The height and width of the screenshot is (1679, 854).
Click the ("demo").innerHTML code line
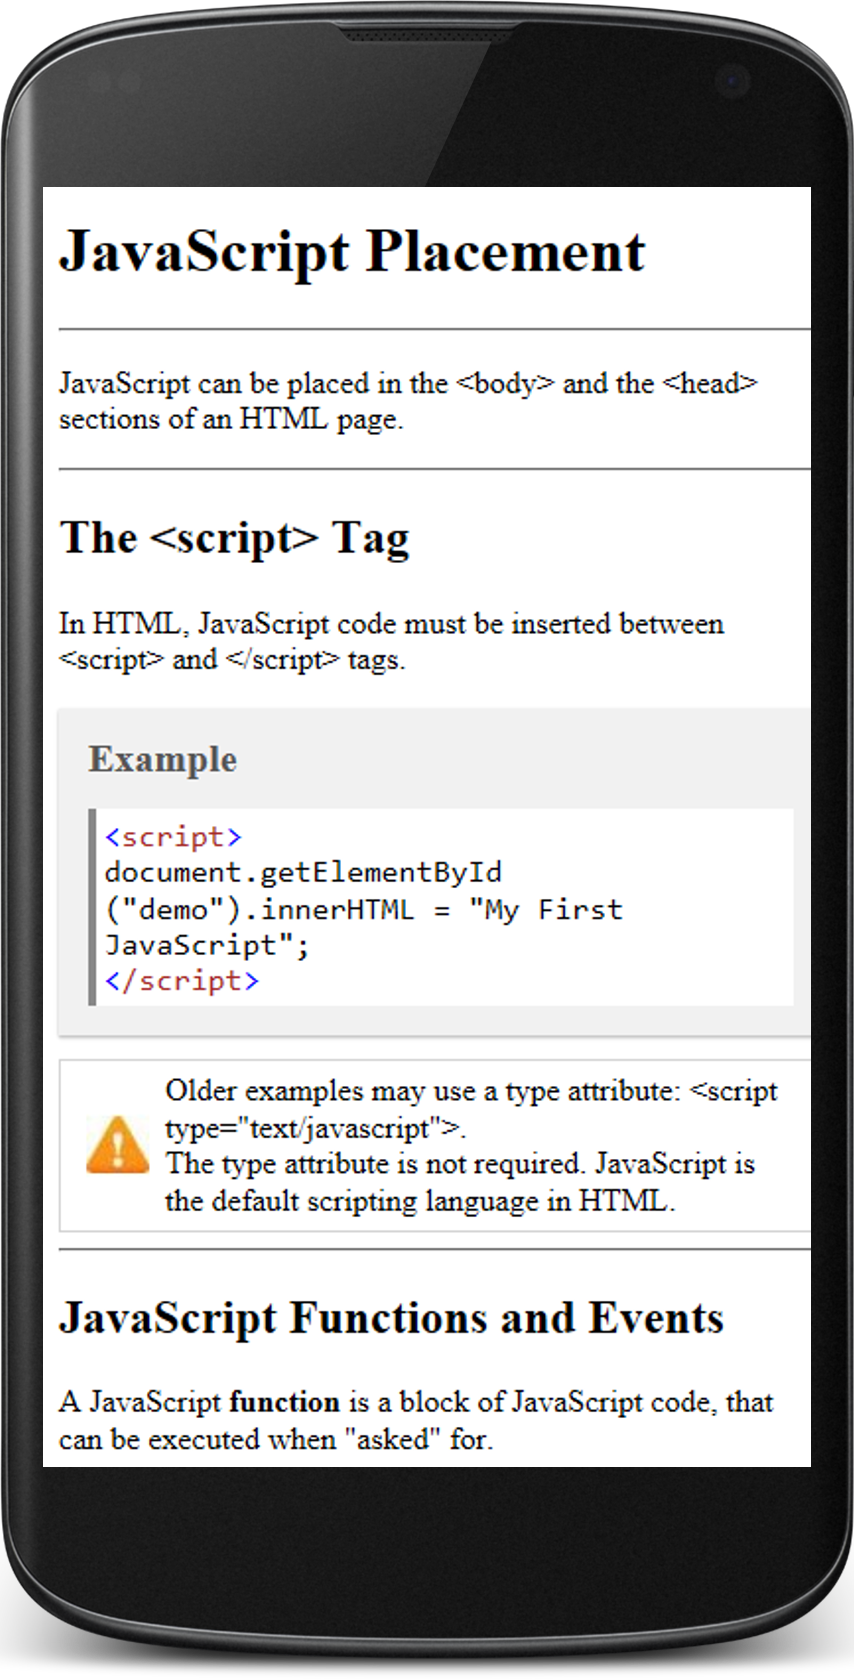pyautogui.click(x=364, y=909)
